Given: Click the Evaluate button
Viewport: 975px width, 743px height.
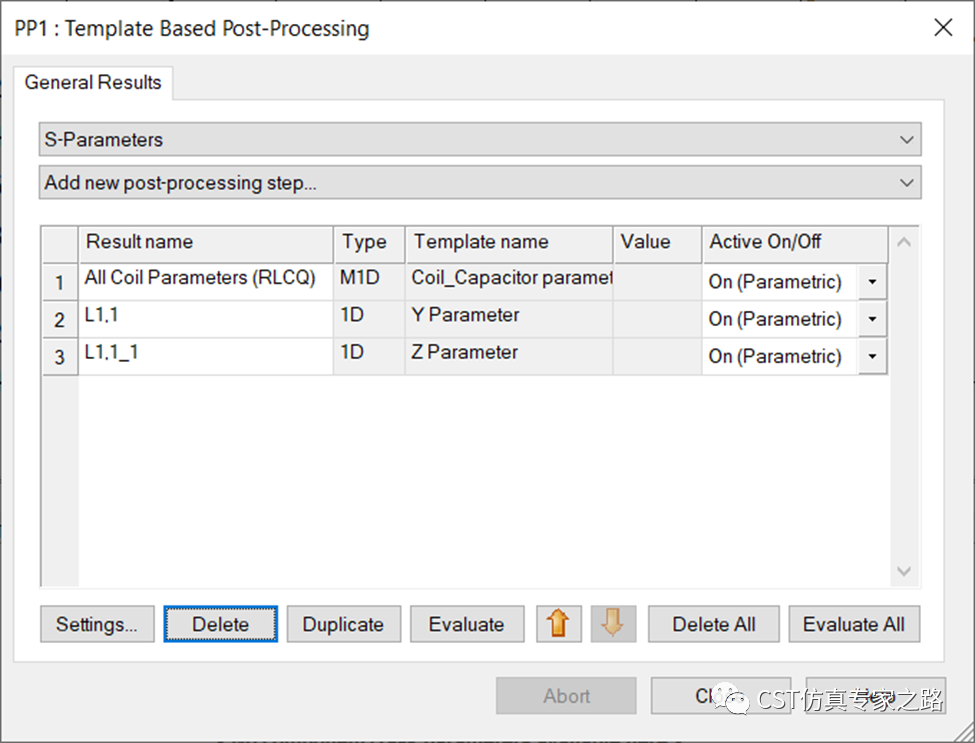Looking at the screenshot, I should point(466,624).
